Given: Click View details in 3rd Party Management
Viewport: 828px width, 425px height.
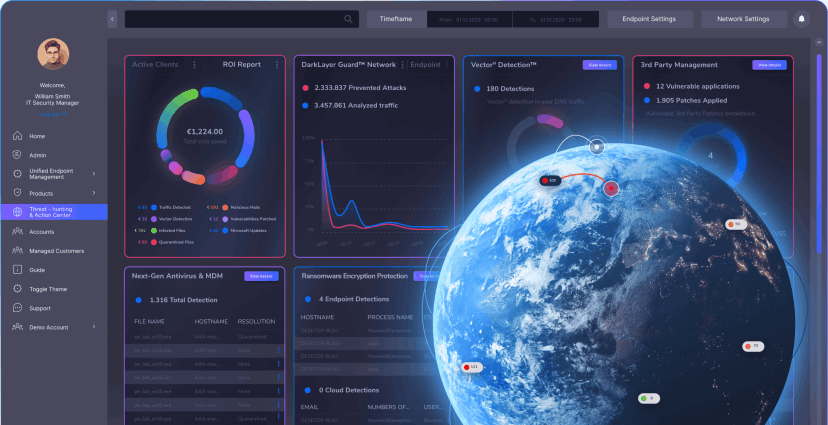Looking at the screenshot, I should point(769,65).
